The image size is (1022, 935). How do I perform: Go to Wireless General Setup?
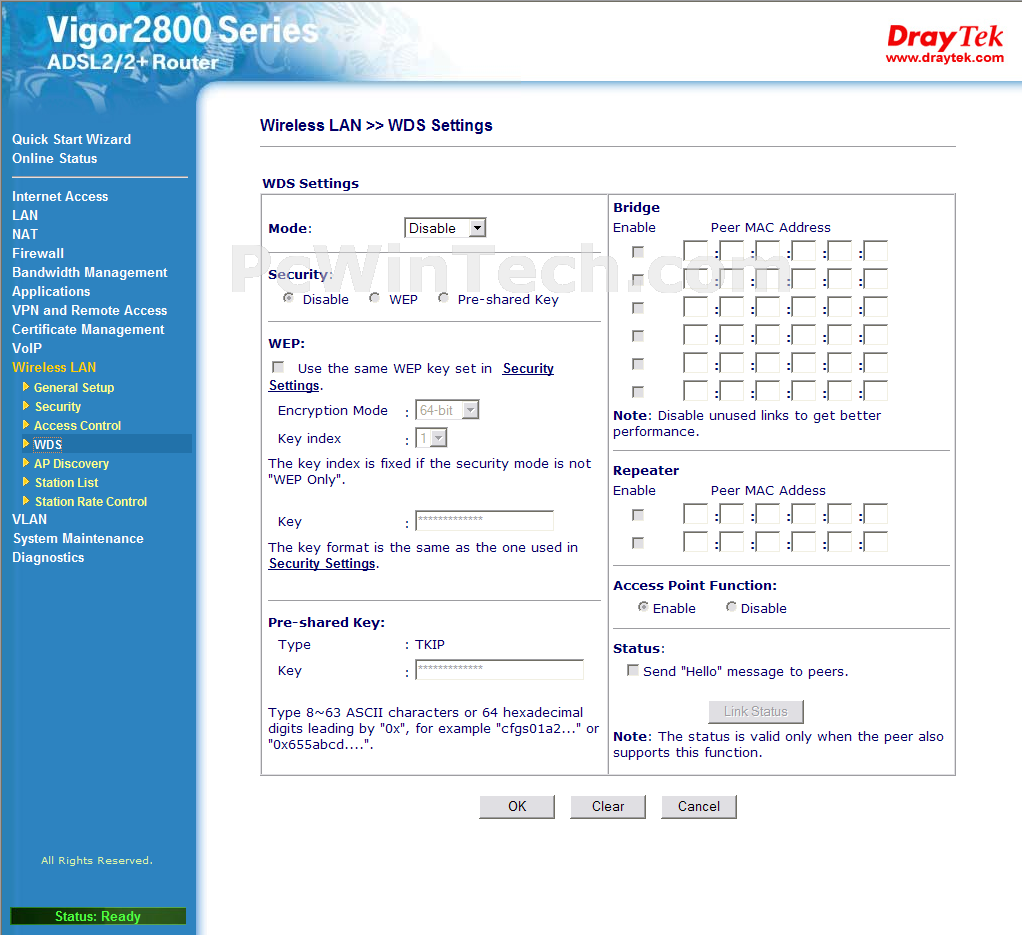tap(74, 387)
